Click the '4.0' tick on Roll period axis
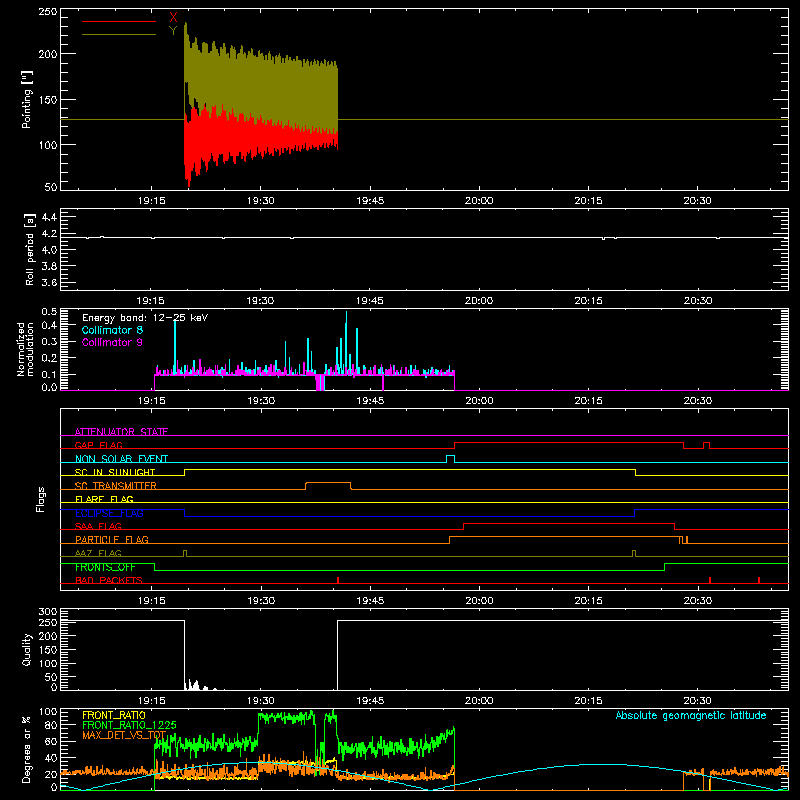The height and width of the screenshot is (800, 800). 49,250
